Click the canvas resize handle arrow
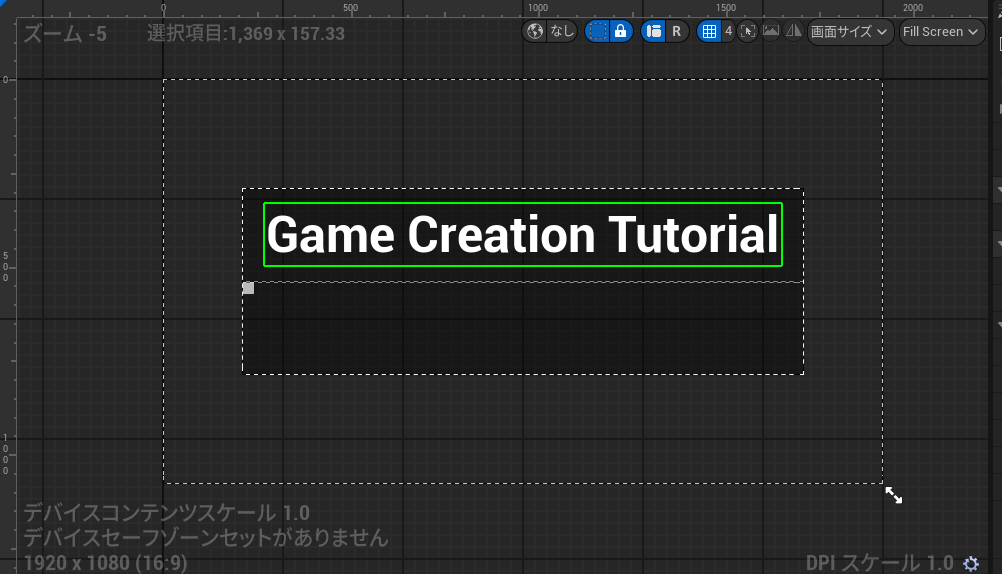 pyautogui.click(x=893, y=495)
